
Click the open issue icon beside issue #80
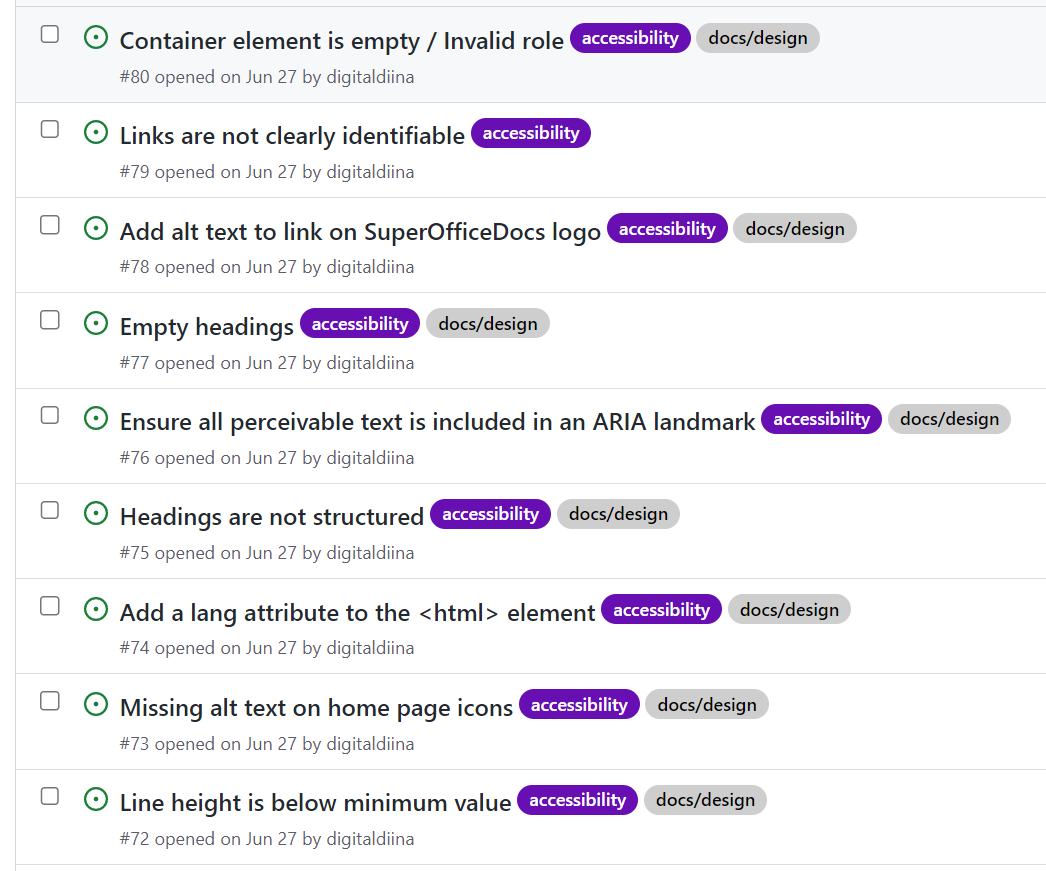click(96, 38)
